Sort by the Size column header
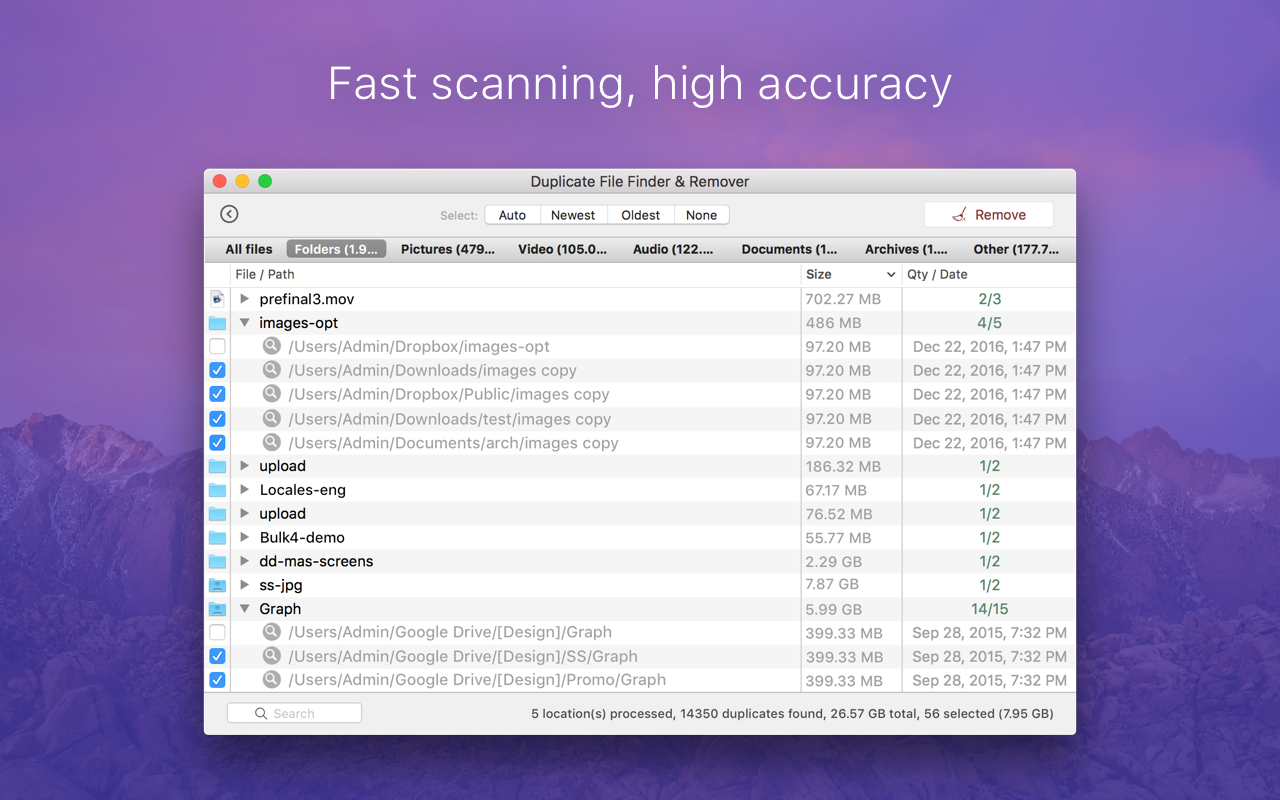 tap(852, 274)
